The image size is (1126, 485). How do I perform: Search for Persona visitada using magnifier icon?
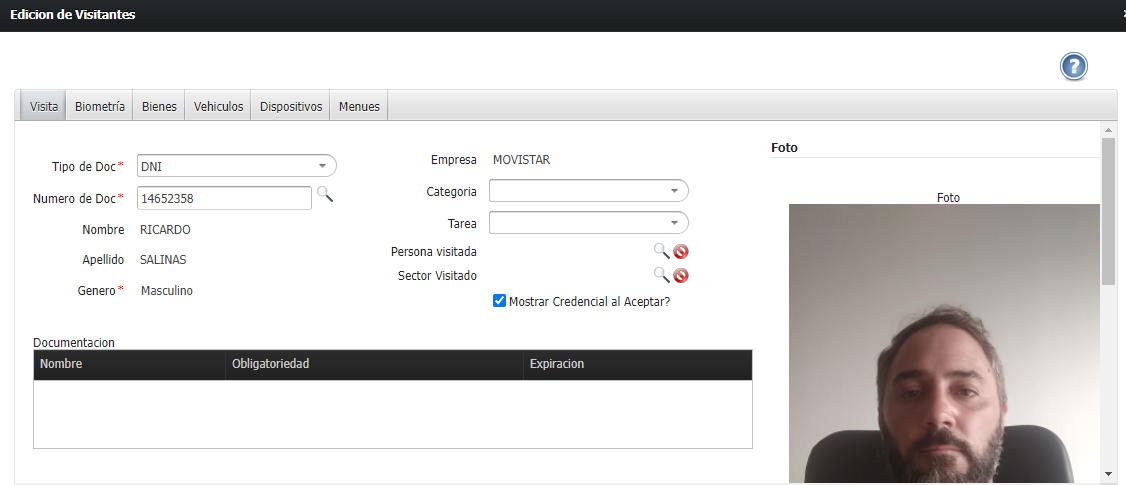(661, 251)
